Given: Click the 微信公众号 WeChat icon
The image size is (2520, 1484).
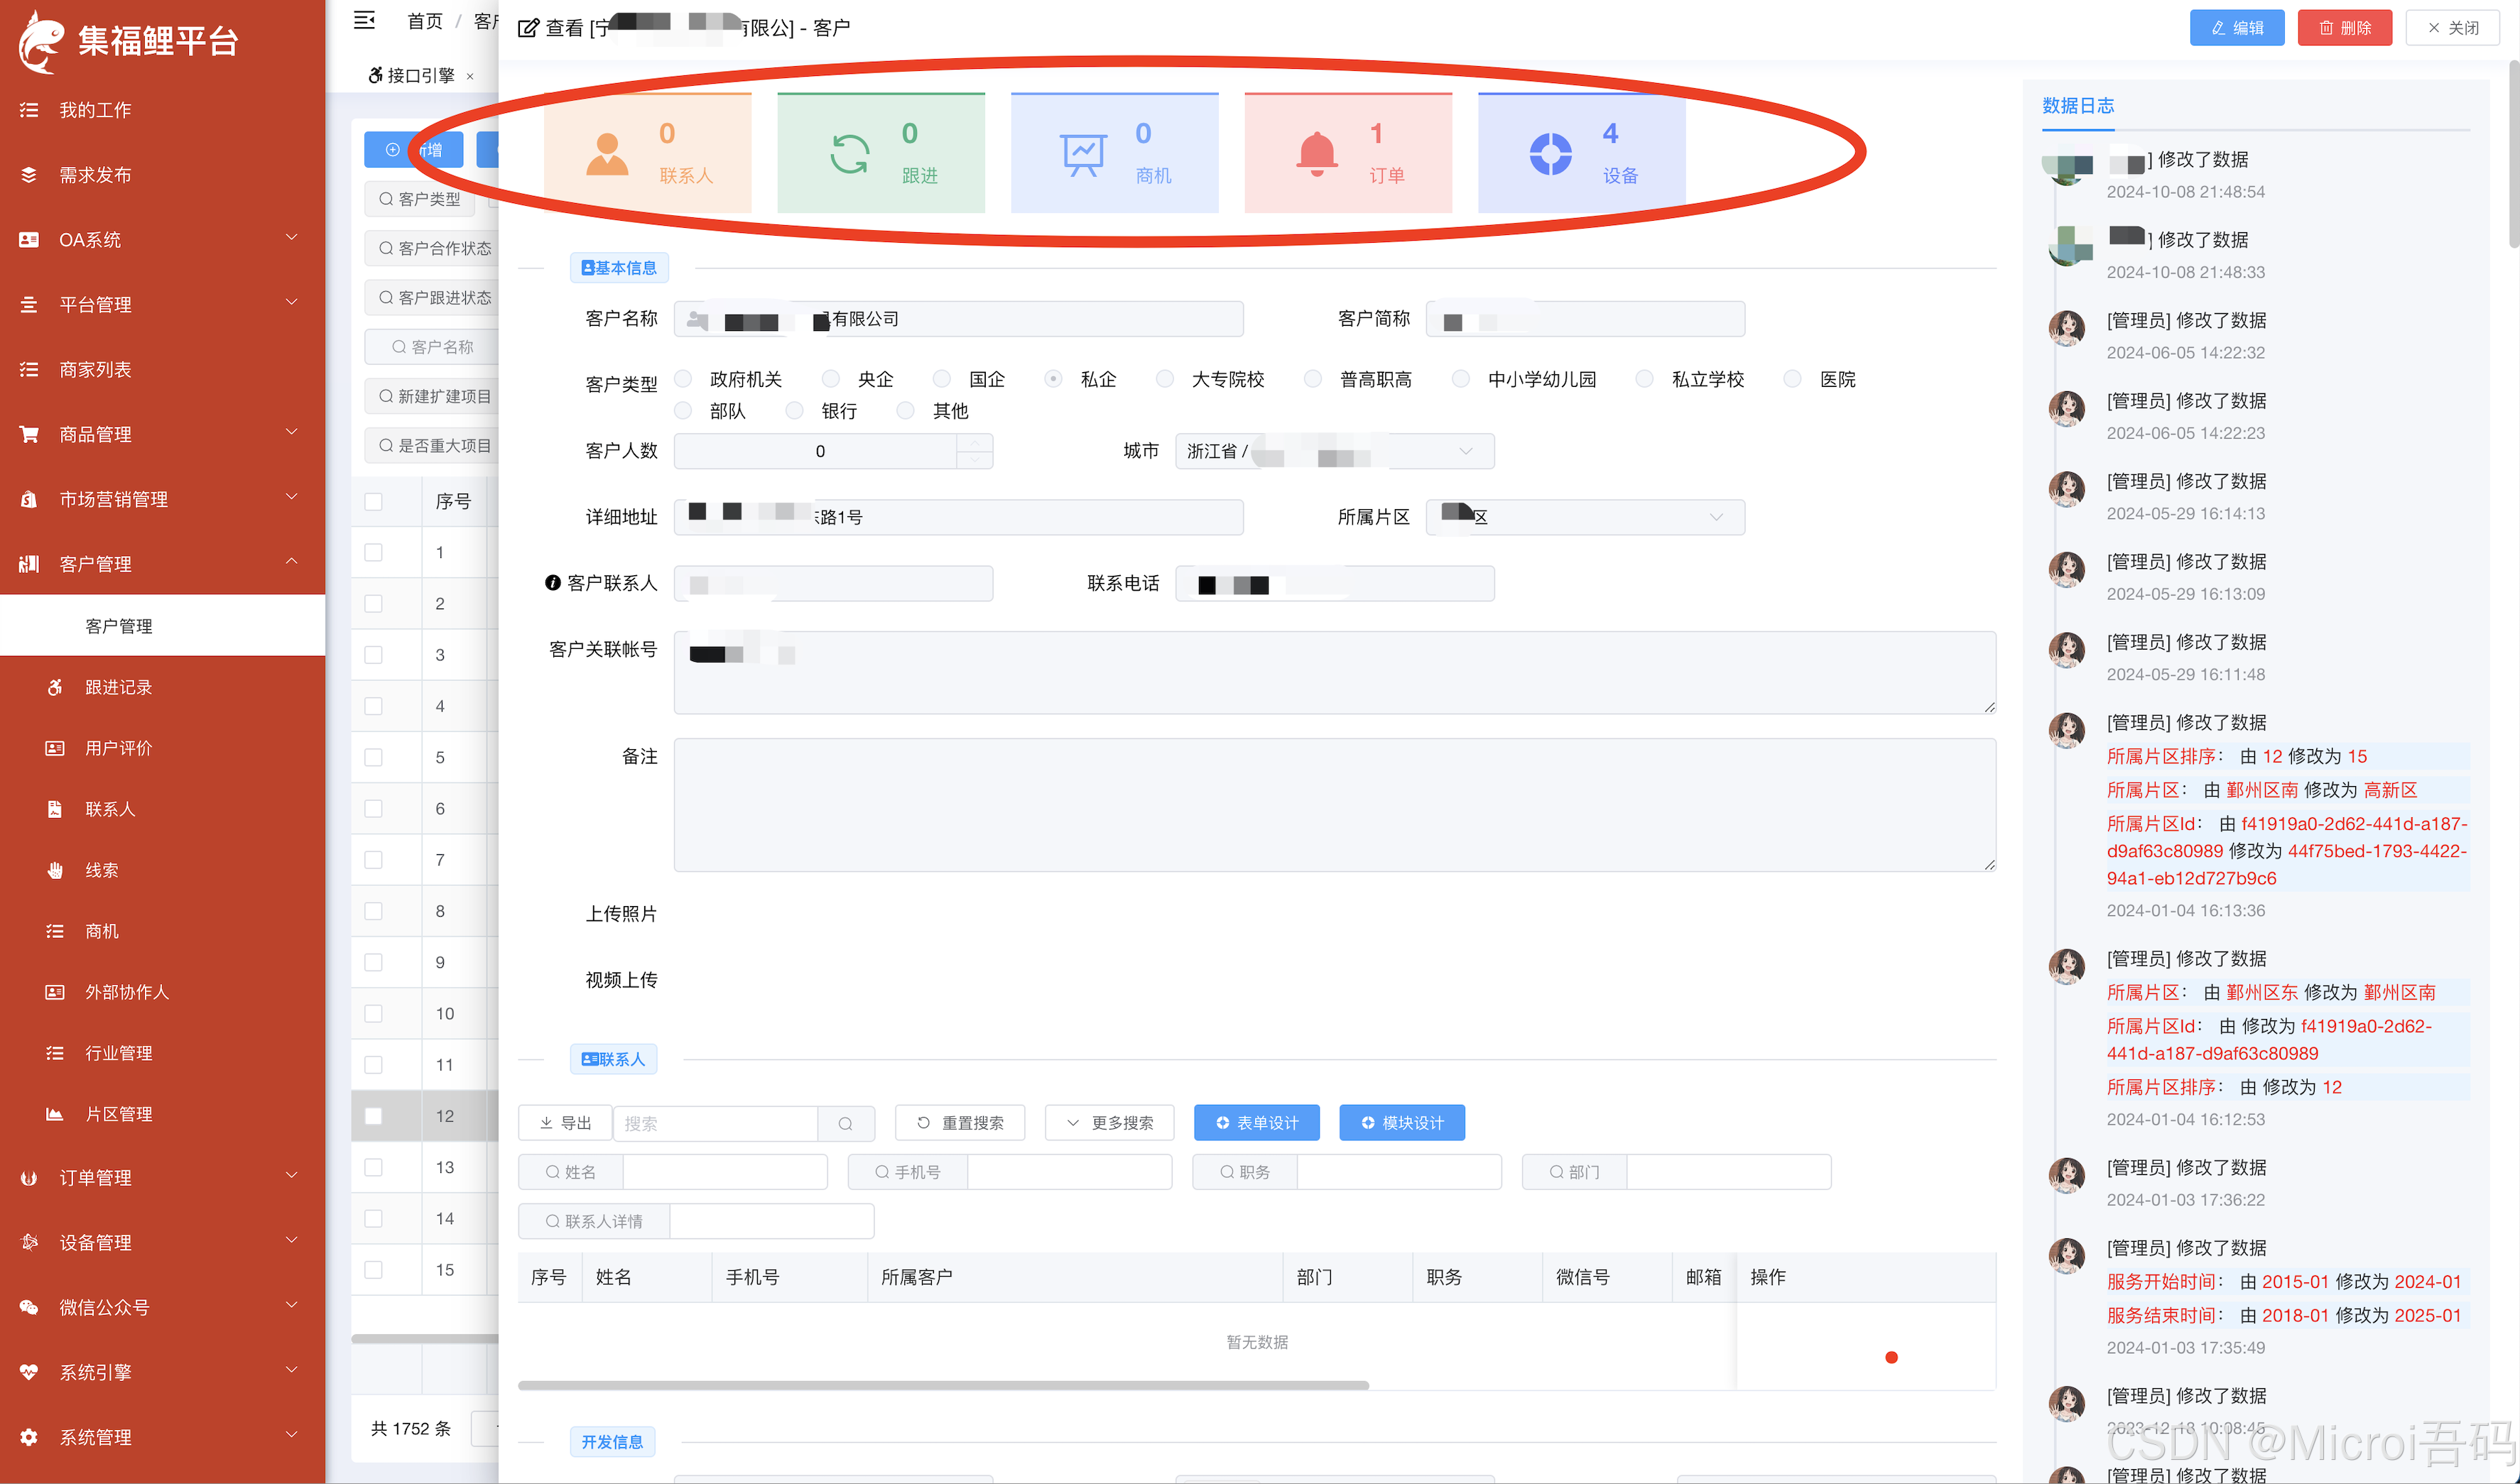Looking at the screenshot, I should [x=29, y=1307].
